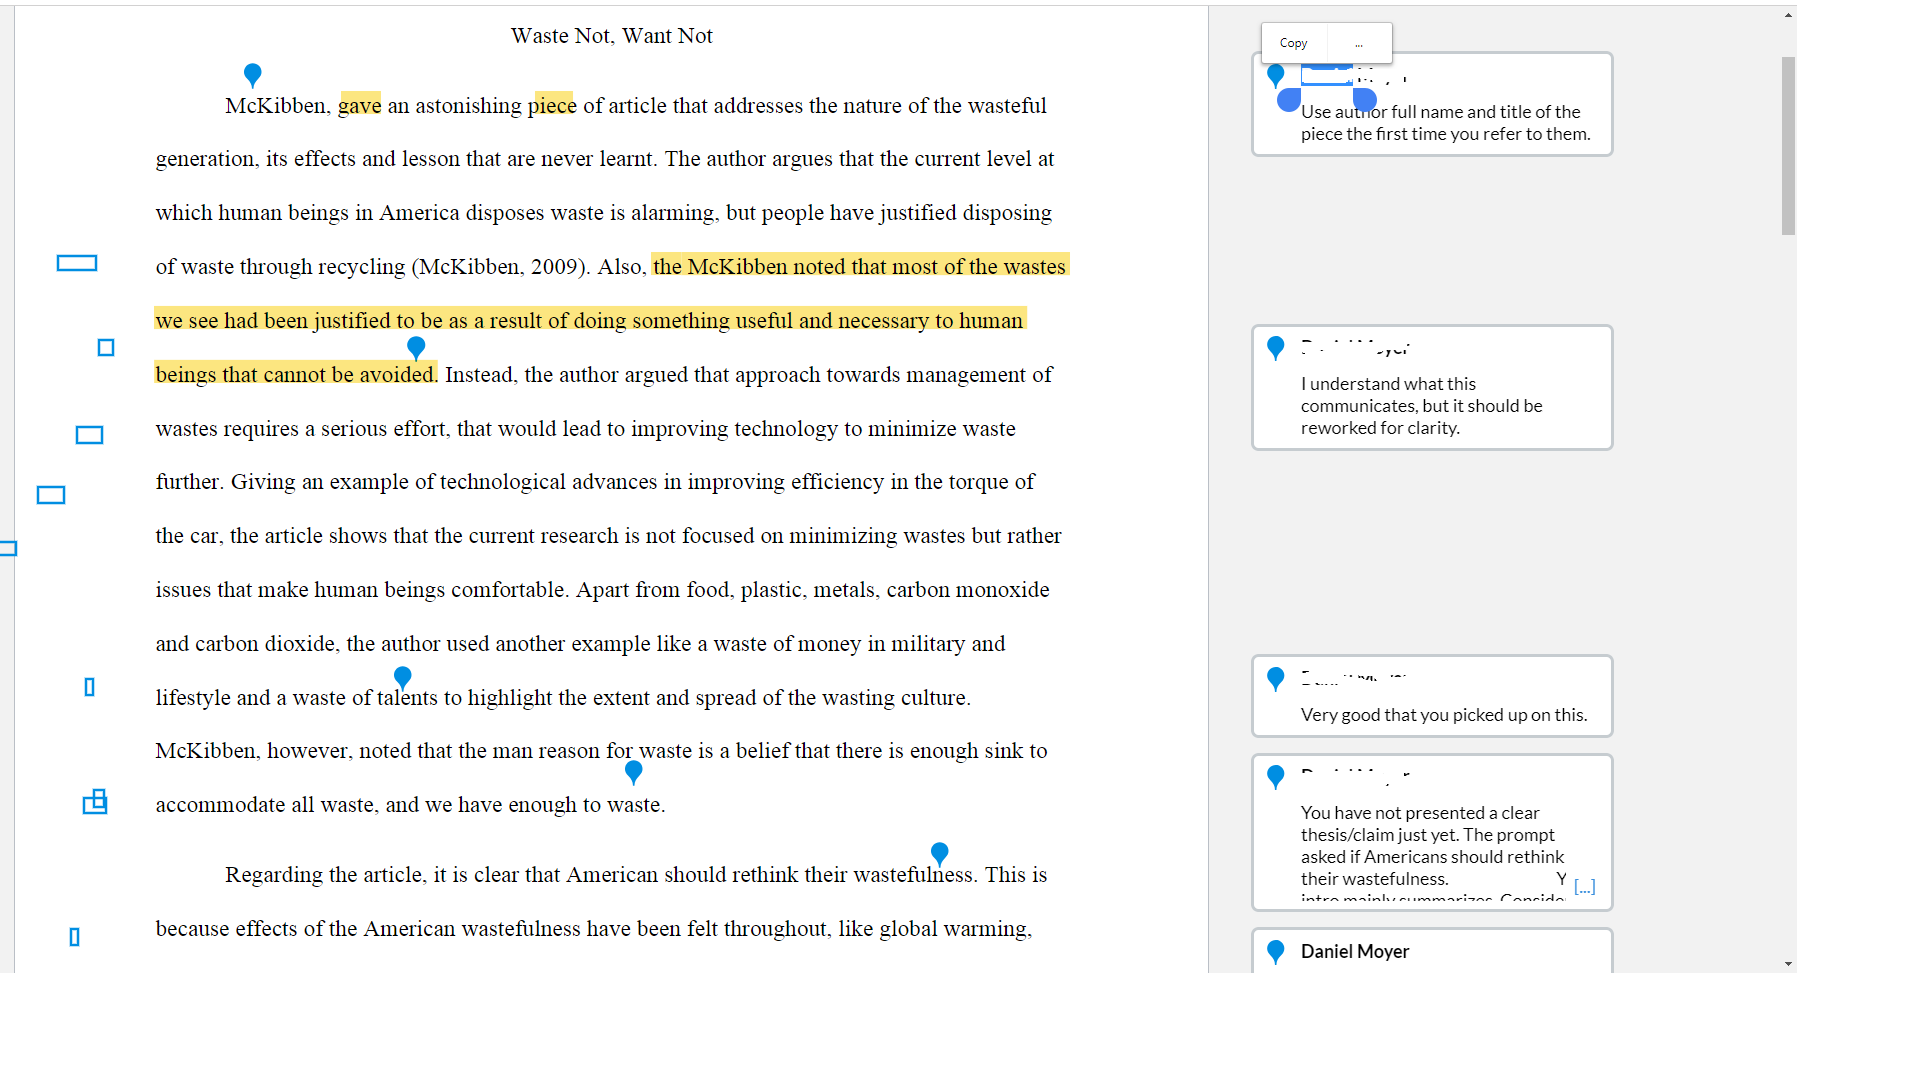Expand truncated comment with '[...]' link

tap(1585, 886)
